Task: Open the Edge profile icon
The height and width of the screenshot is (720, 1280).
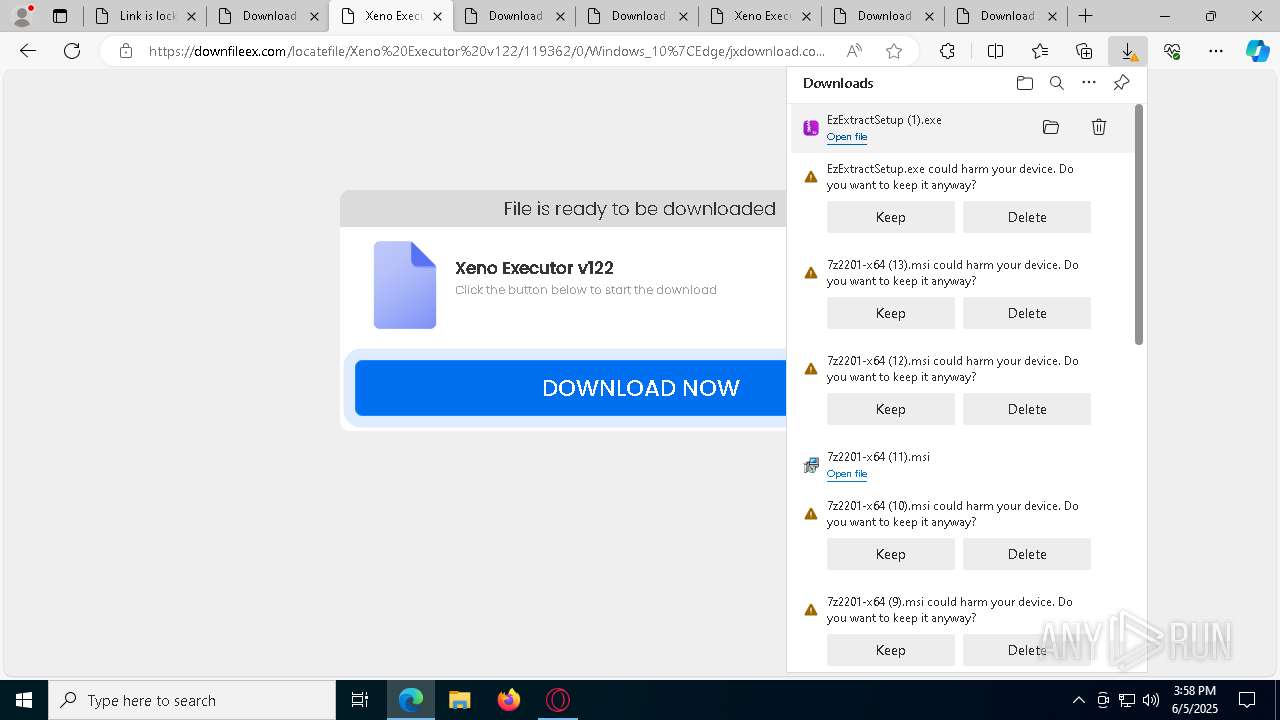Action: (22, 15)
